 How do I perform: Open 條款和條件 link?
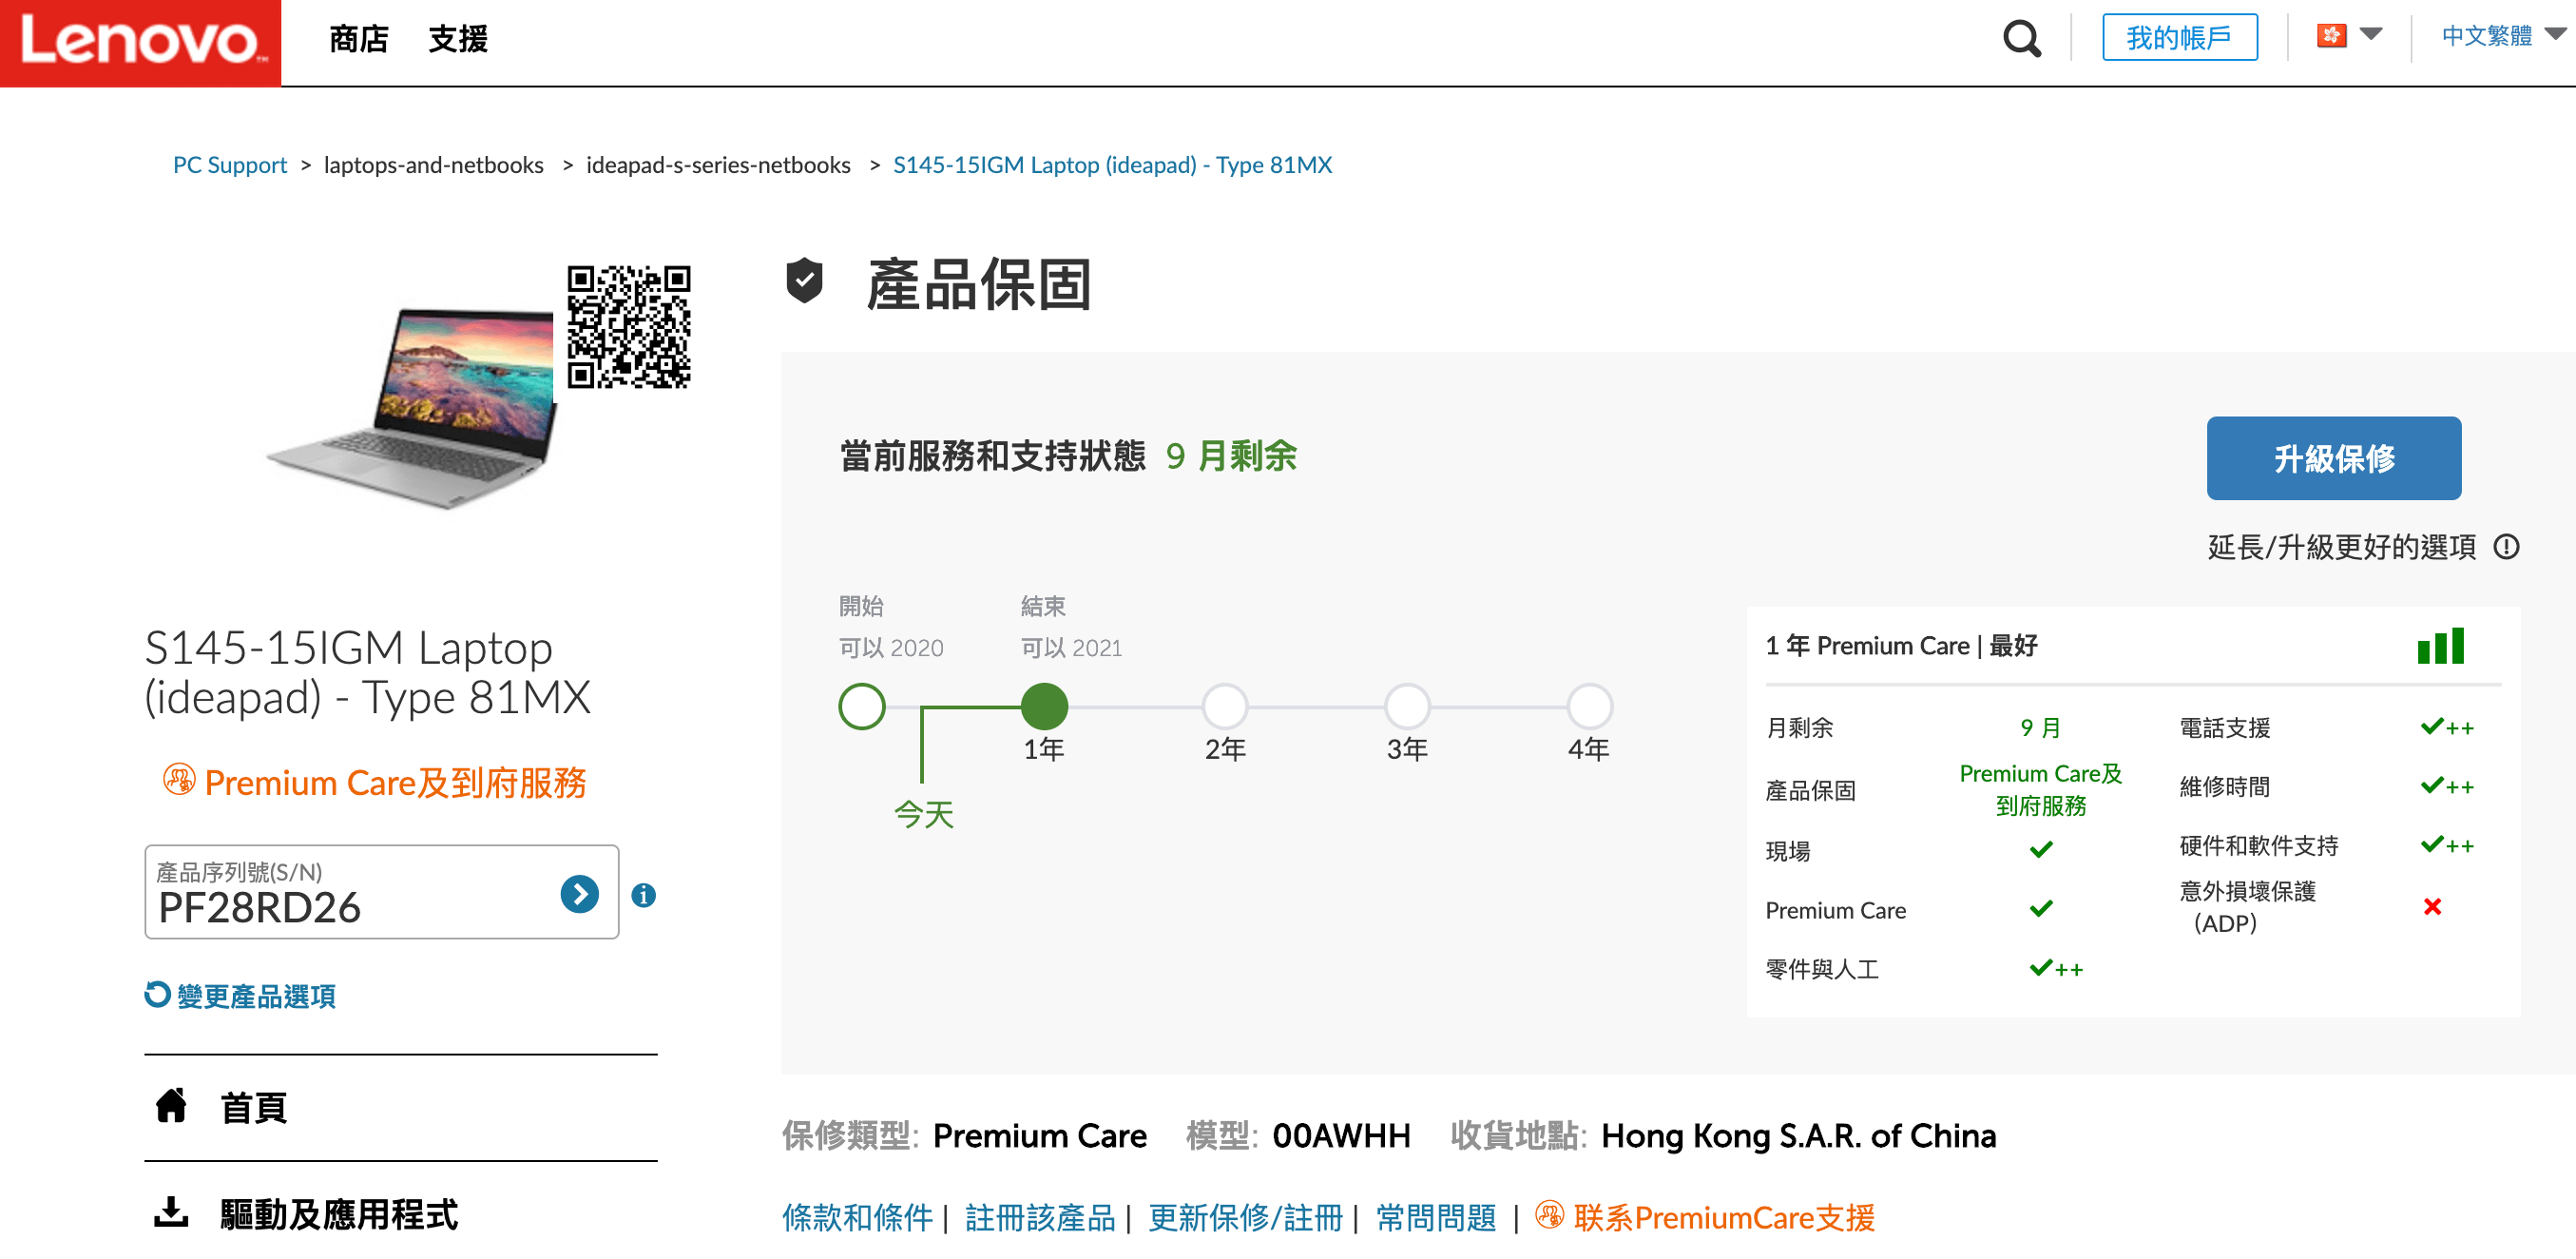(x=856, y=1217)
